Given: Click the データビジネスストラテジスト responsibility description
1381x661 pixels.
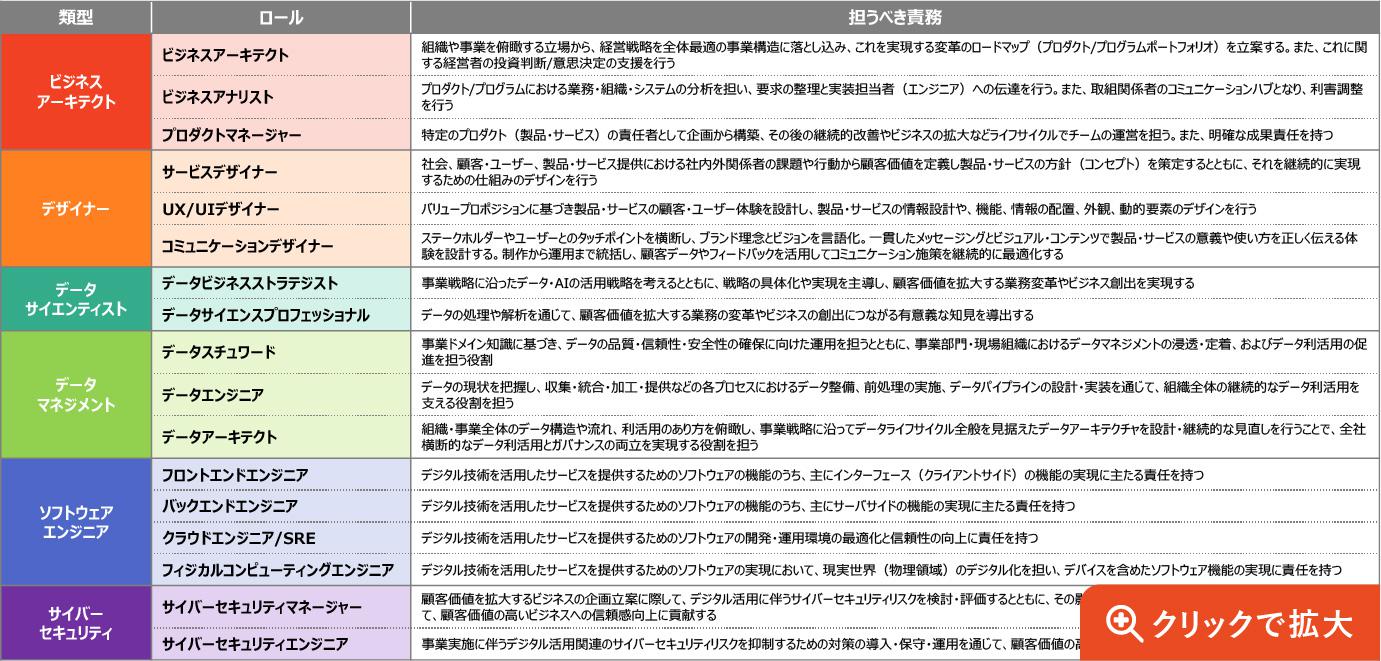Looking at the screenshot, I should click(x=895, y=283).
